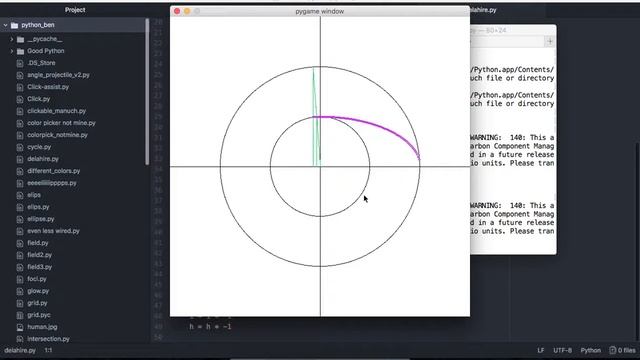
Task: Open field3.py file
Action: [x=39, y=267]
